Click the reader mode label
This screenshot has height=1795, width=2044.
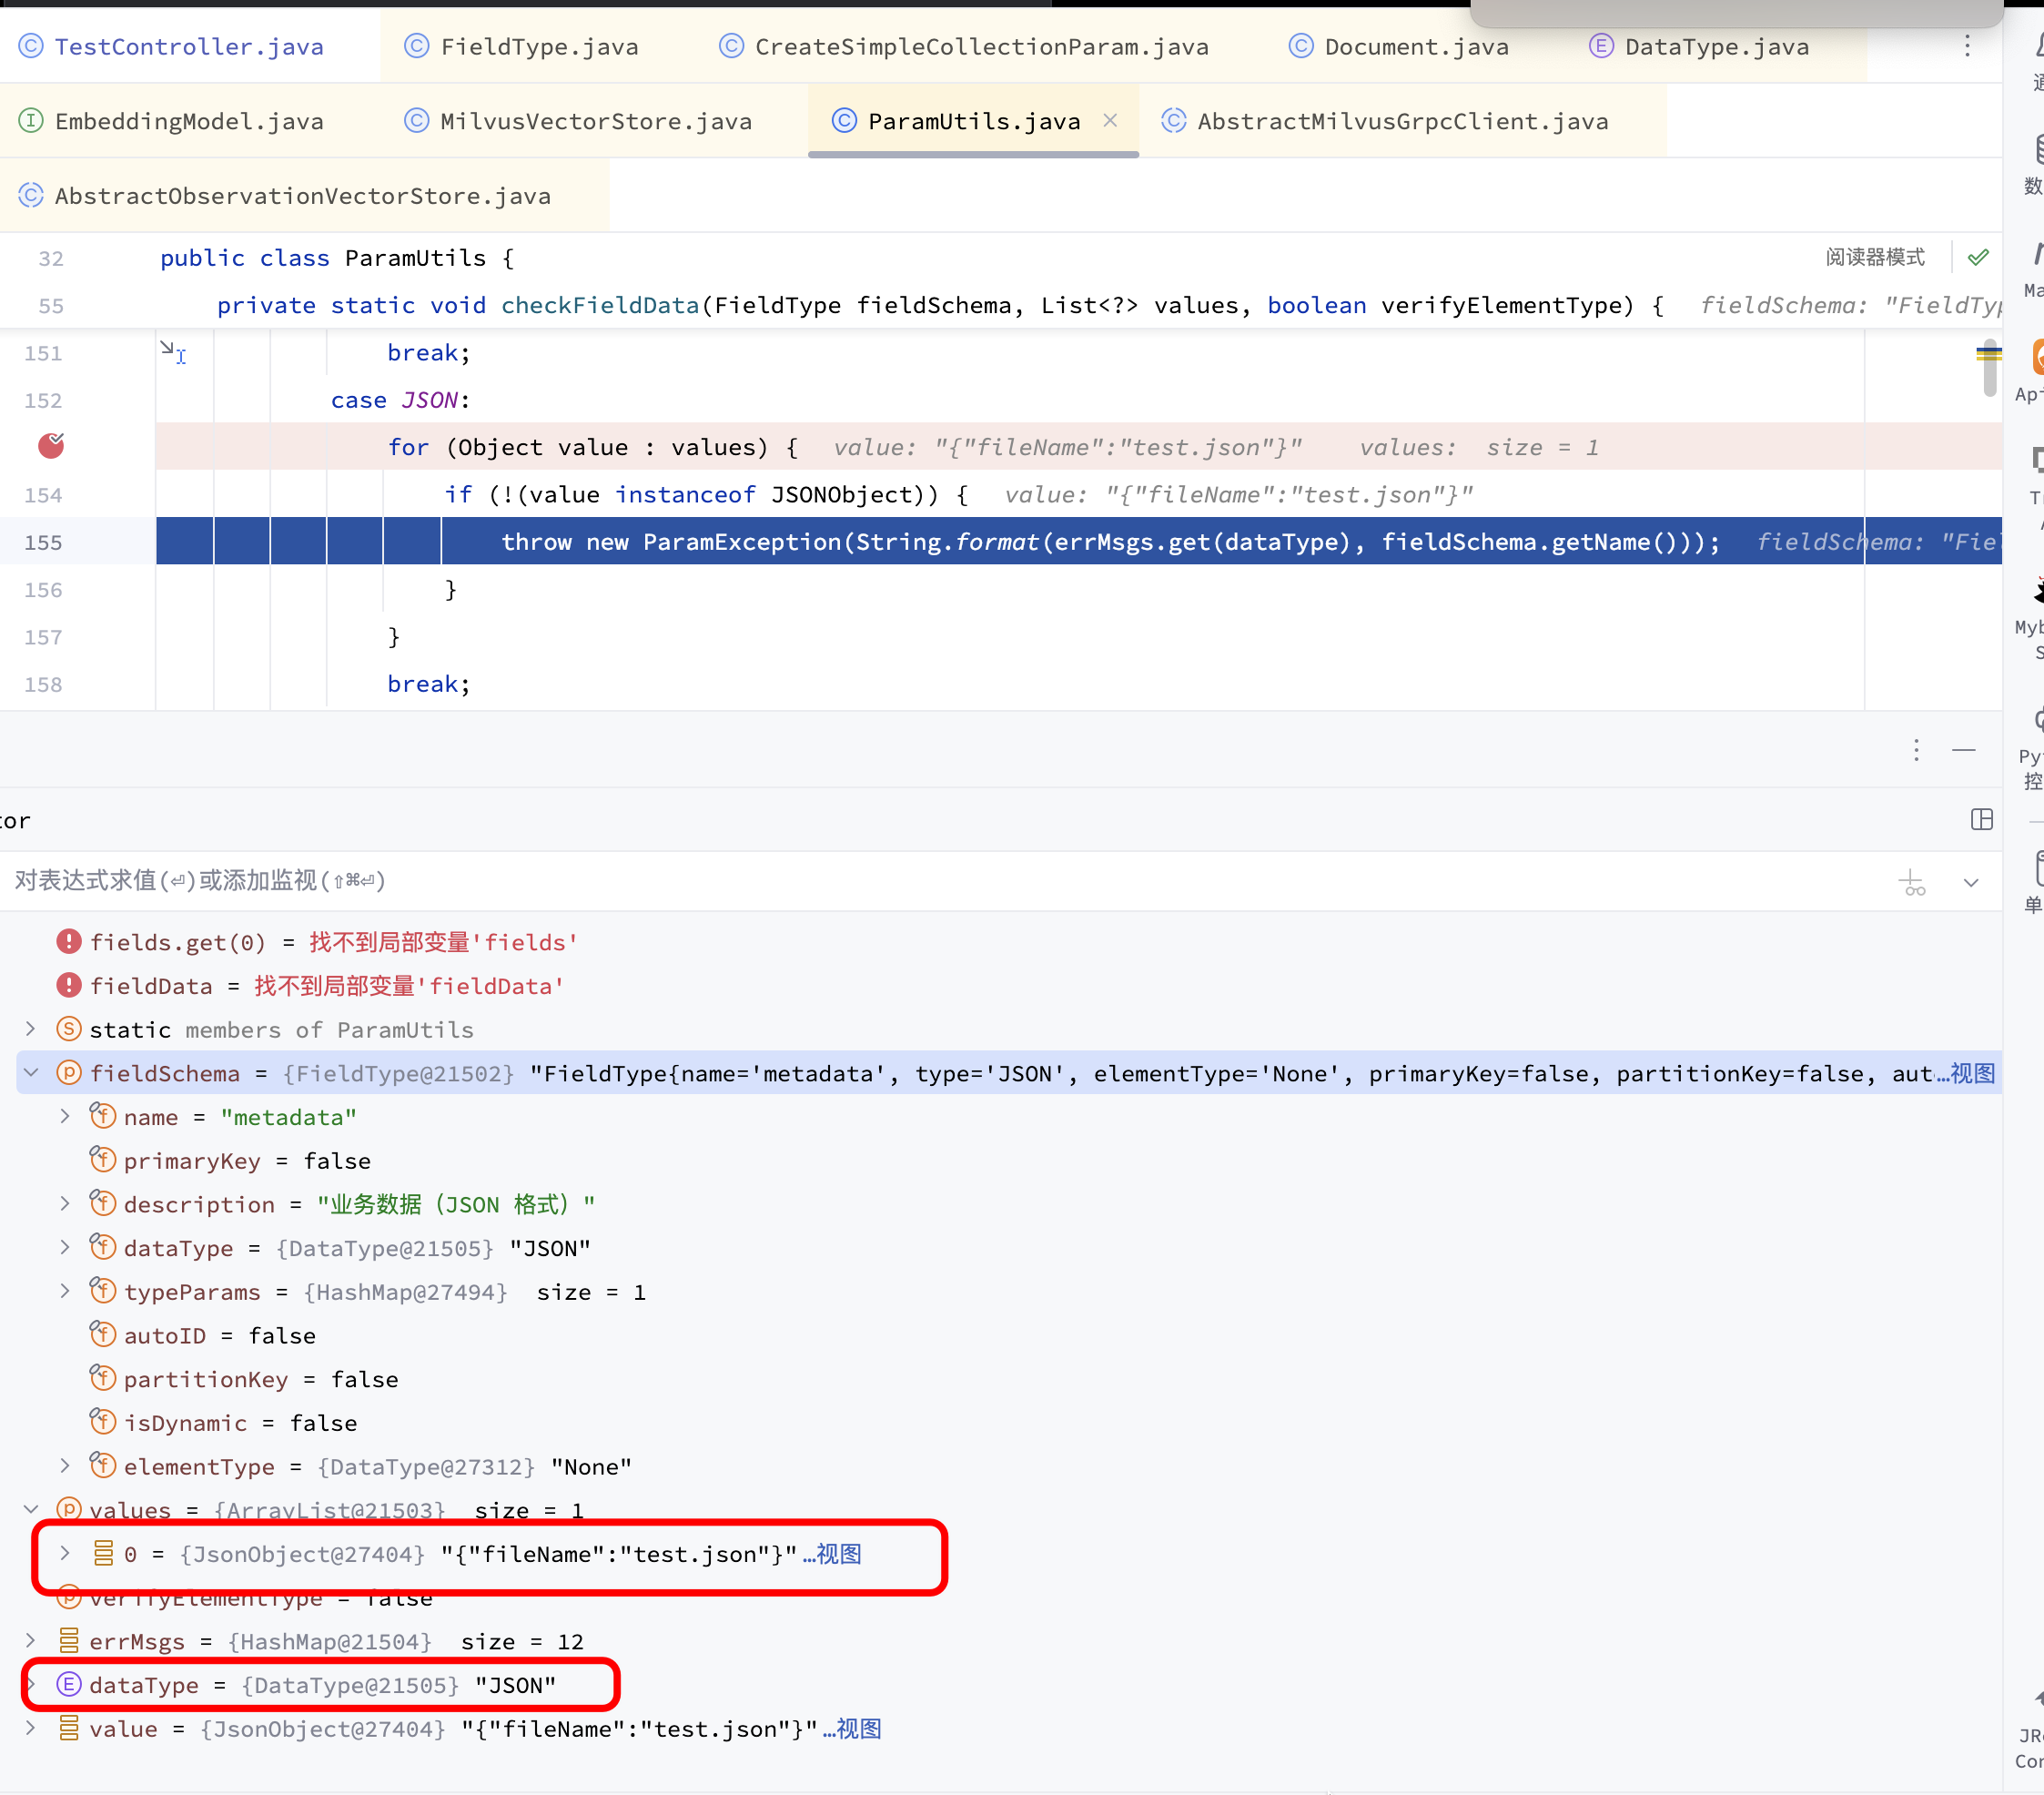coord(1874,258)
